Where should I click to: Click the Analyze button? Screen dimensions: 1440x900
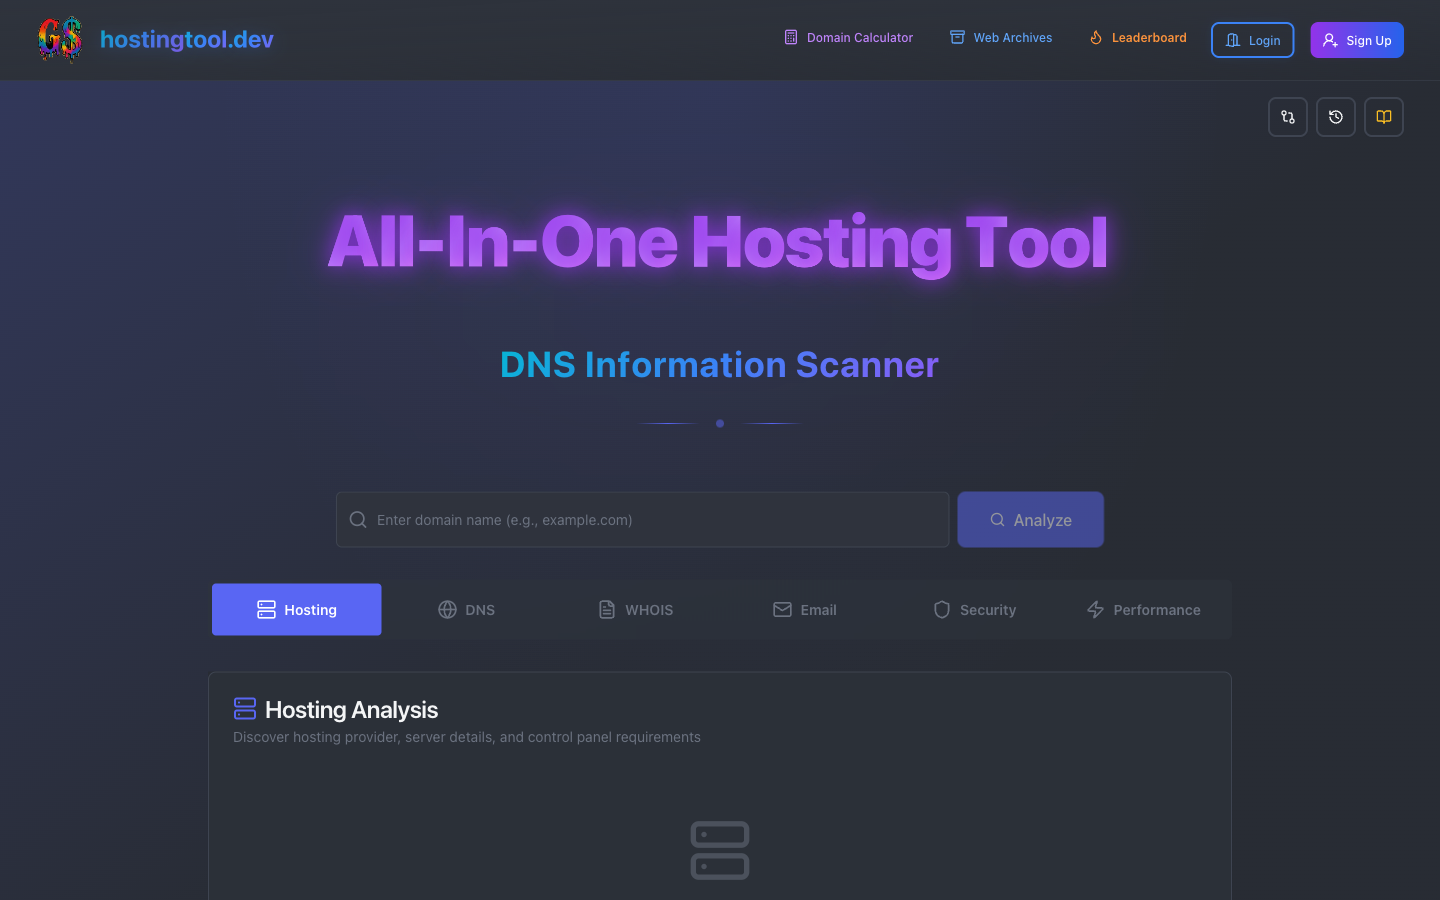[x=1031, y=520]
